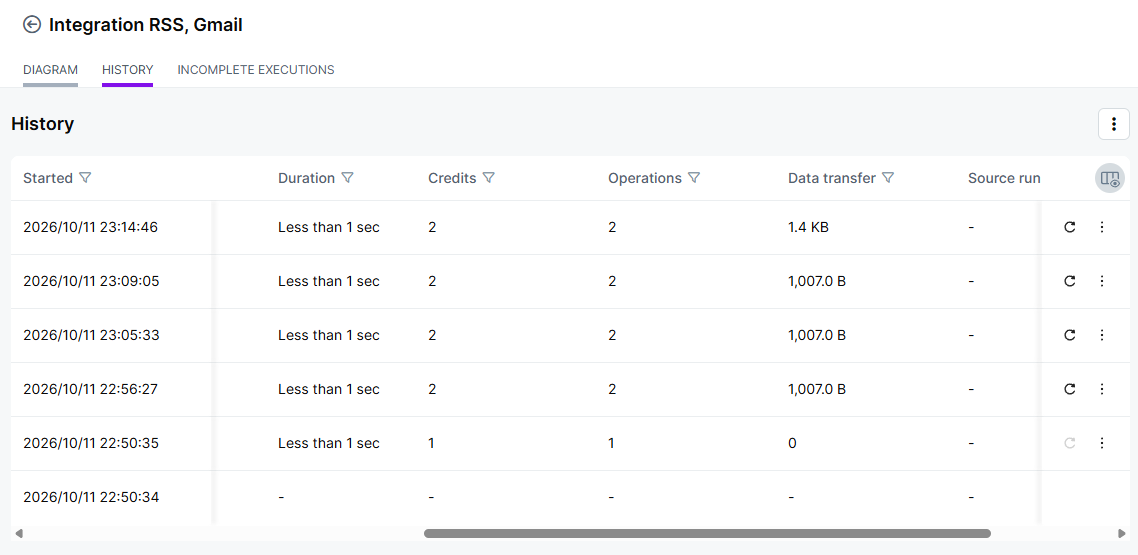Rerun the 23:14:46 execution

[1069, 227]
